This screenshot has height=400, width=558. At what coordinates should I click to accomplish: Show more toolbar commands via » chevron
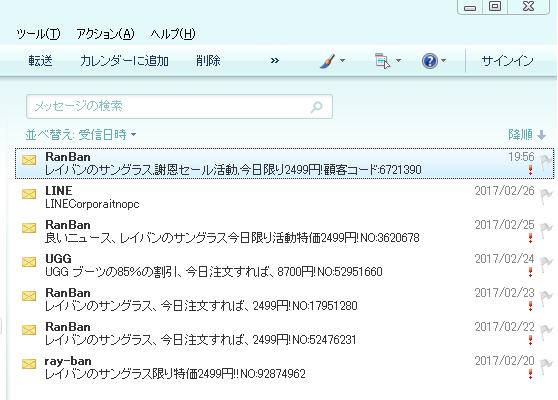pyautogui.click(x=274, y=61)
